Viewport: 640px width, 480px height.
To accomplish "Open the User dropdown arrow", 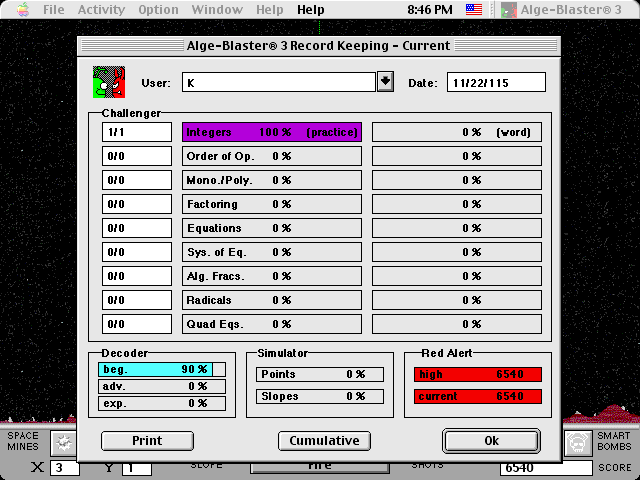I will [385, 82].
